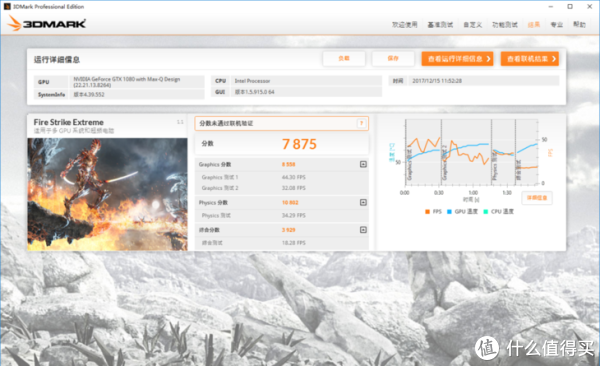Switch to the 欢迎使用 tab

point(404,25)
